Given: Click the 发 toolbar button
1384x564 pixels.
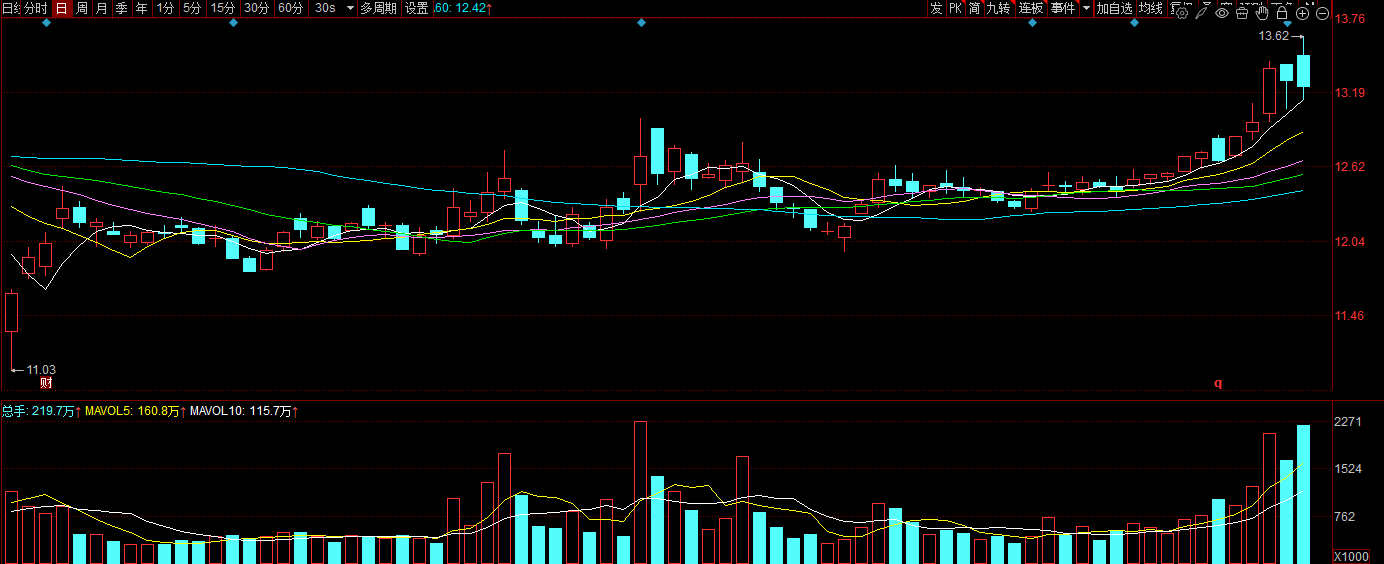Looking at the screenshot, I should coord(936,8).
